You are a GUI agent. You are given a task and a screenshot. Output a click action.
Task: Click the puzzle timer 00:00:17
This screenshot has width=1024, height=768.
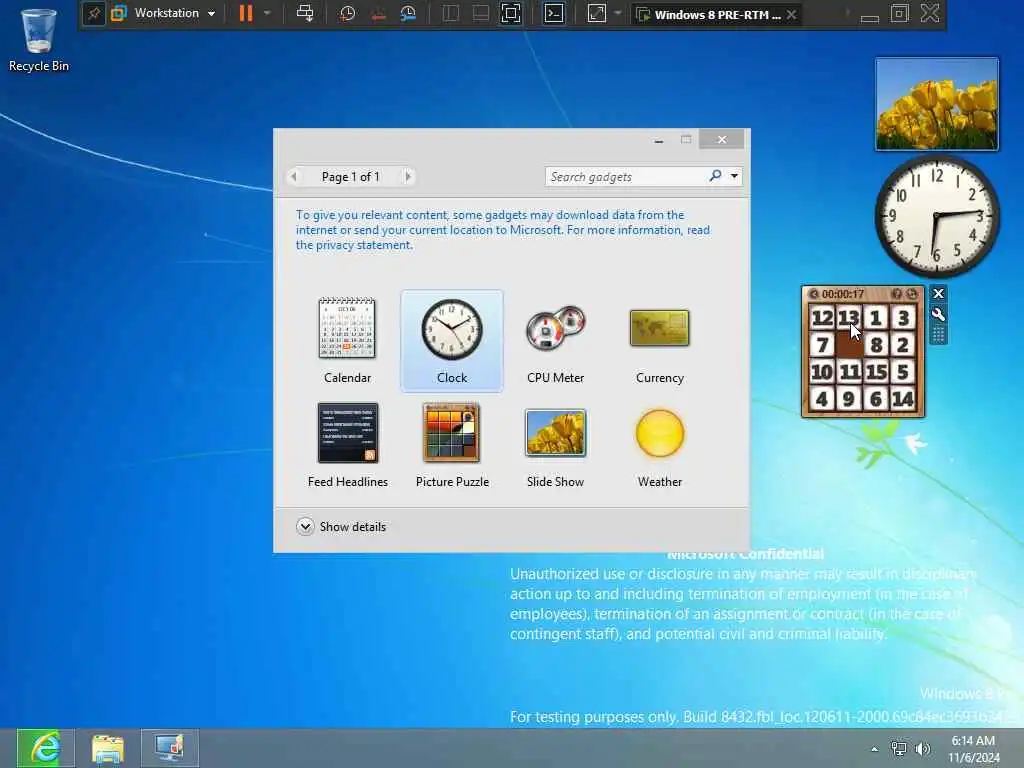pos(842,295)
